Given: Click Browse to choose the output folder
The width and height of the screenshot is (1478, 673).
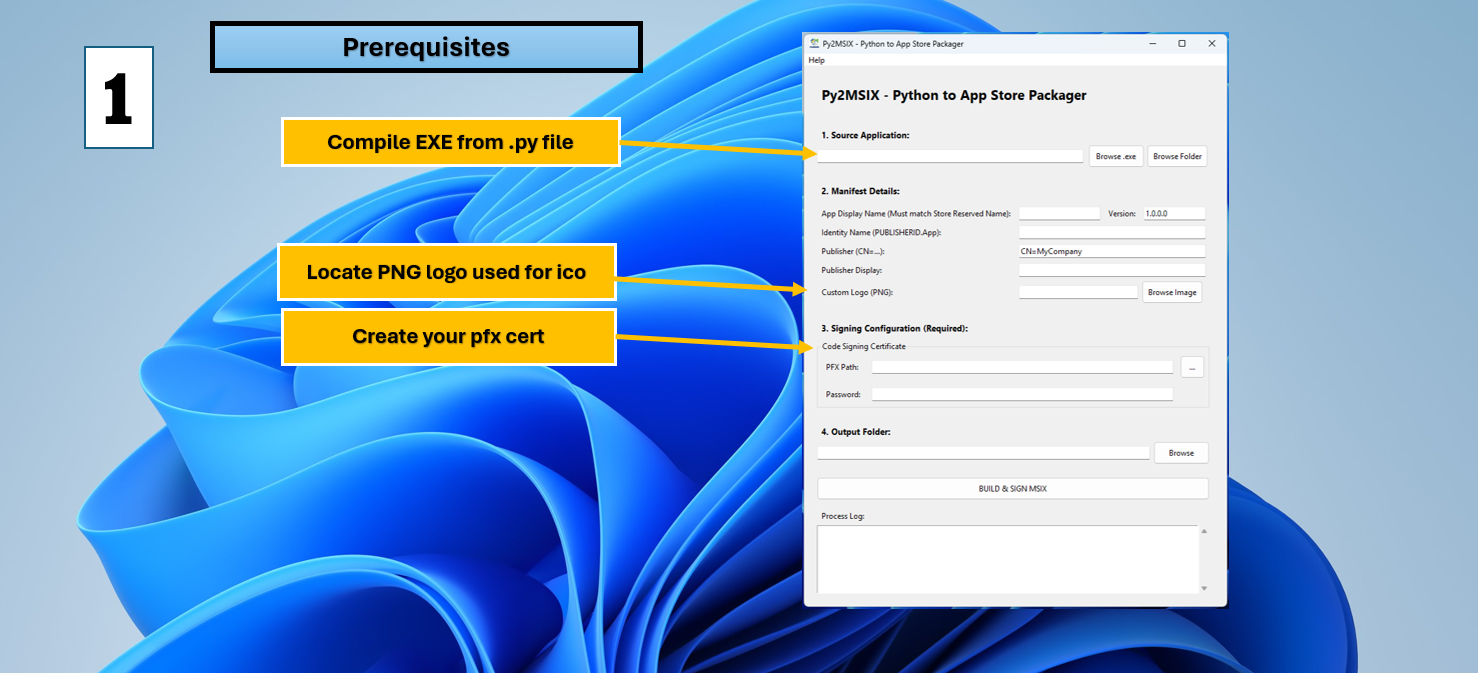Looking at the screenshot, I should point(1181,452).
